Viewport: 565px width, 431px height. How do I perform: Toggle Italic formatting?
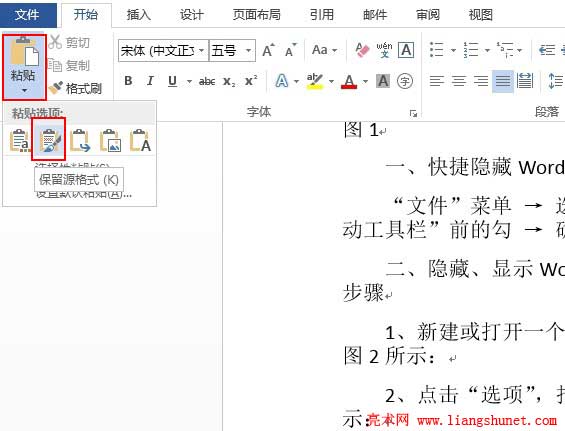[x=150, y=81]
